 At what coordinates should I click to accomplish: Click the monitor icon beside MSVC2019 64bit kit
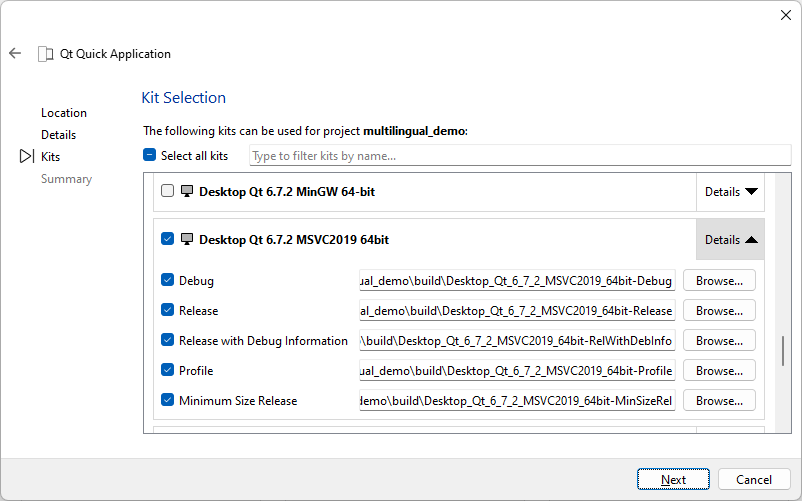(x=187, y=240)
